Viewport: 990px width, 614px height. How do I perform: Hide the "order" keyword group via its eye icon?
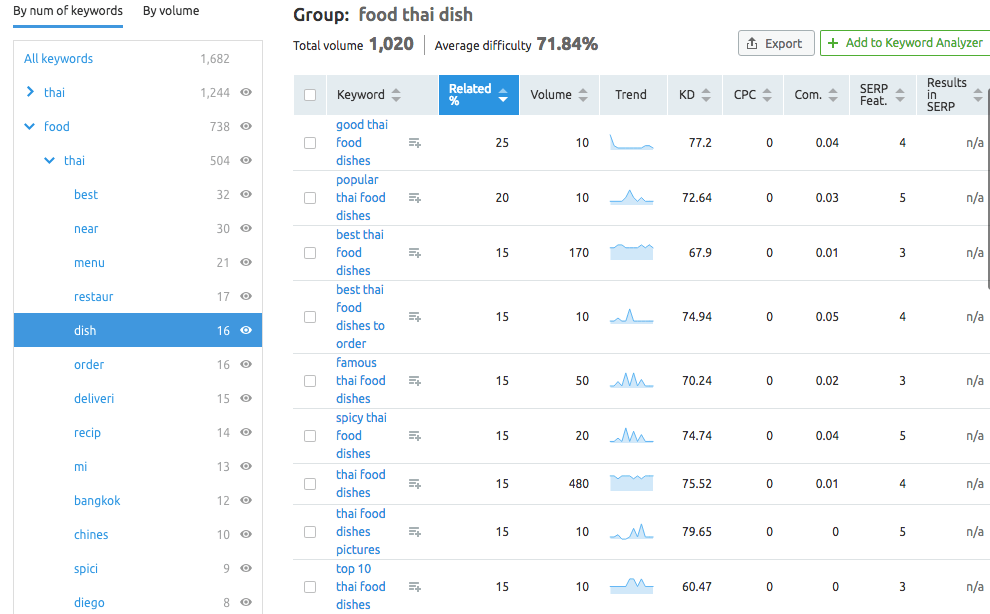point(245,364)
